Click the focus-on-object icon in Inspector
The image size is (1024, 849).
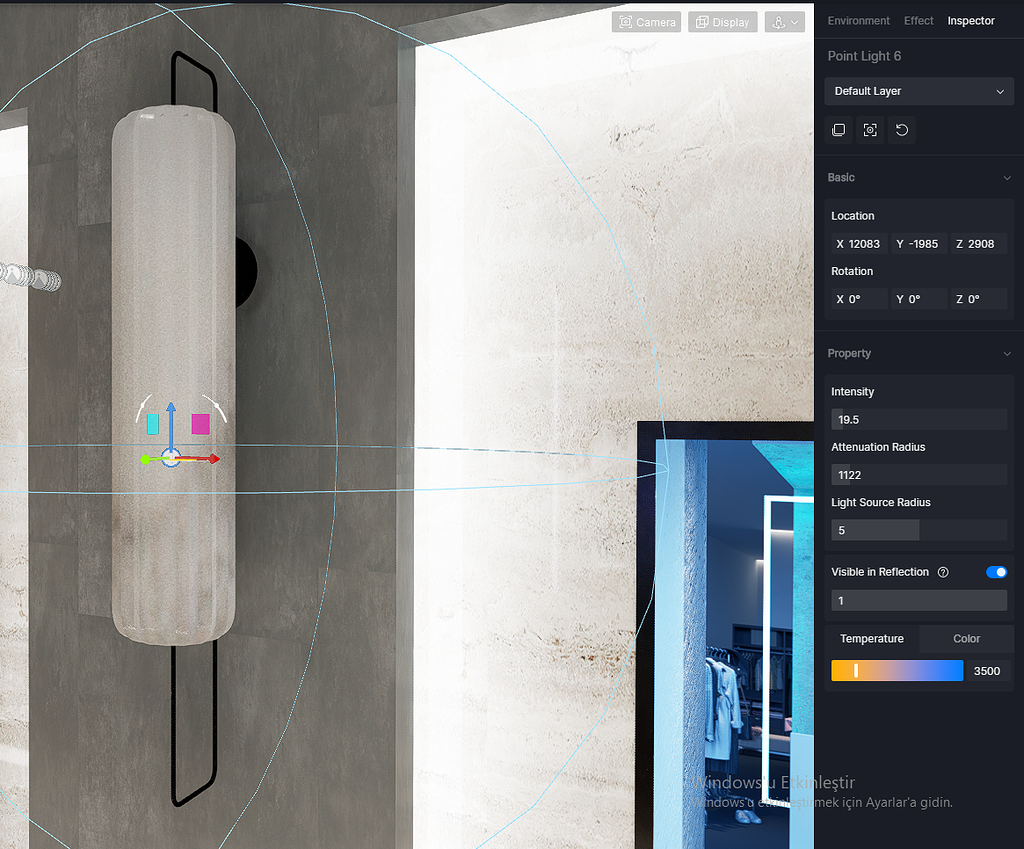coord(869,130)
